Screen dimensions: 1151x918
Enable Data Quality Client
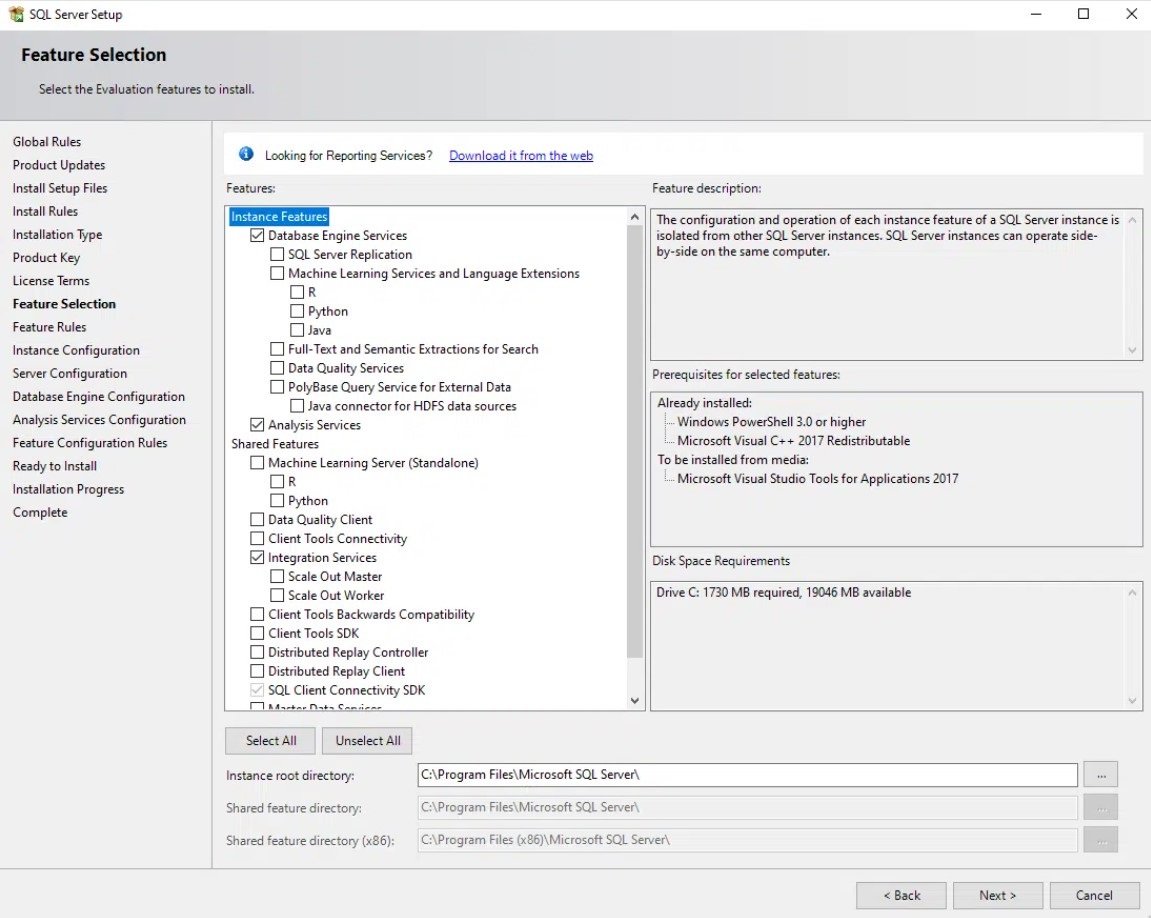click(x=257, y=520)
